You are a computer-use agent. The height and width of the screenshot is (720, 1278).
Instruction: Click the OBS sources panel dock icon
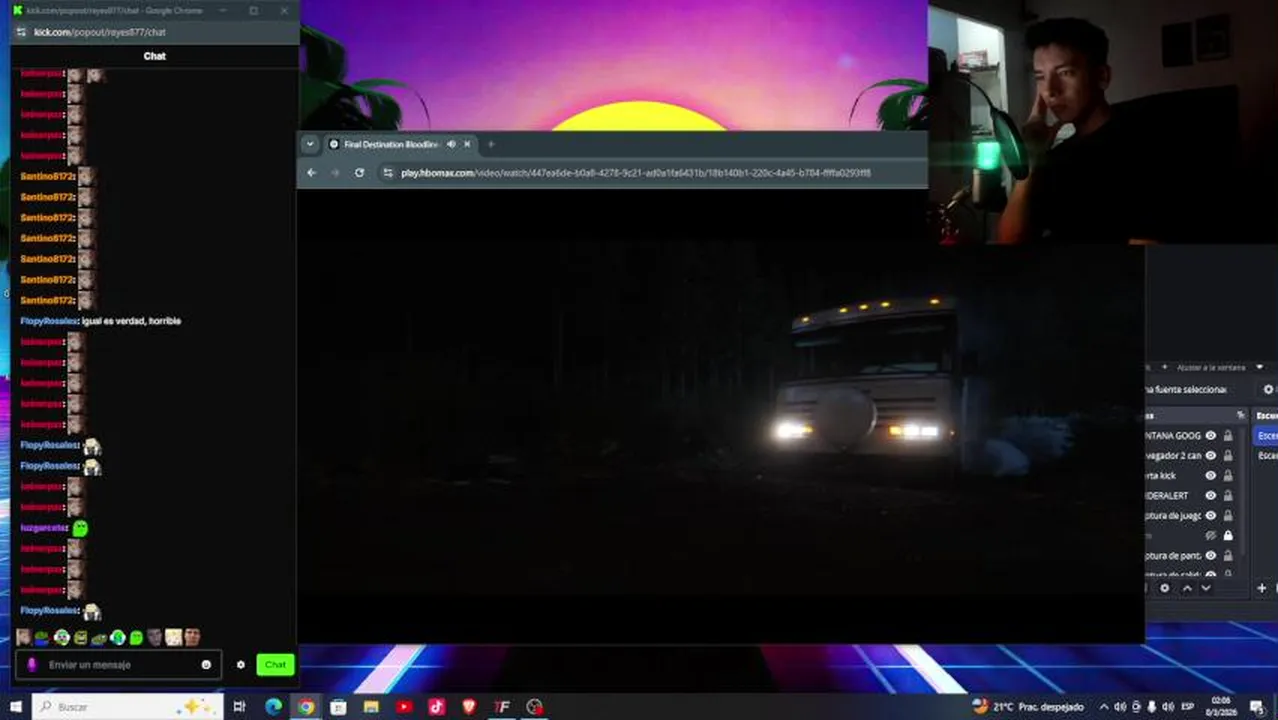pos(1241,415)
